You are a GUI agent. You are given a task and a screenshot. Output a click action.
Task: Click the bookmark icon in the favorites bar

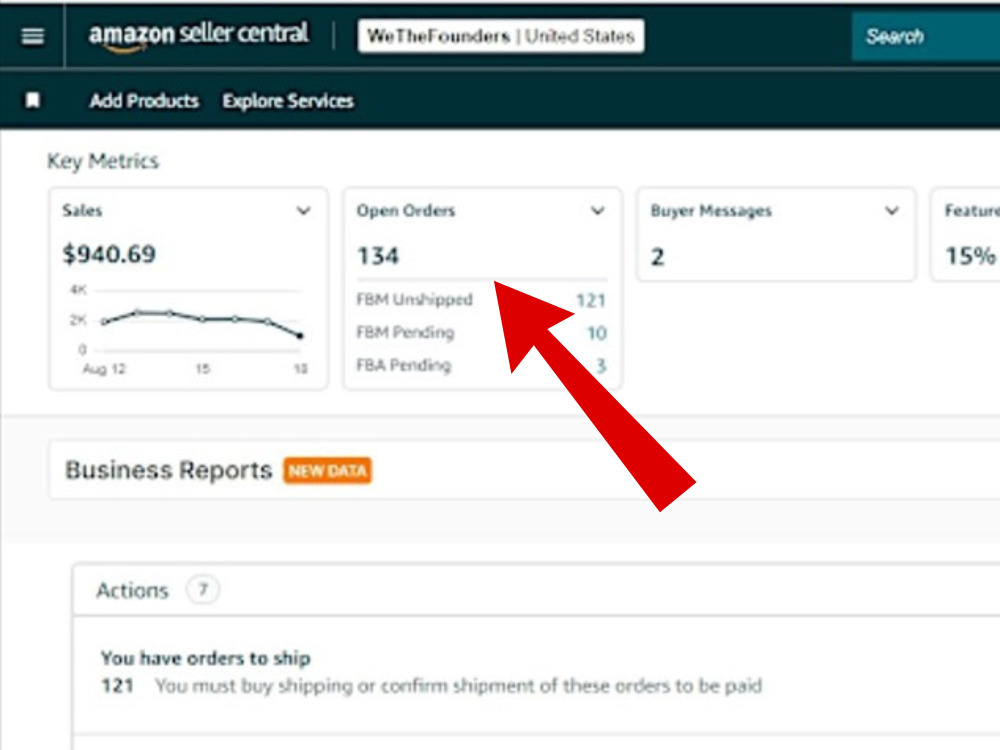pyautogui.click(x=33, y=100)
